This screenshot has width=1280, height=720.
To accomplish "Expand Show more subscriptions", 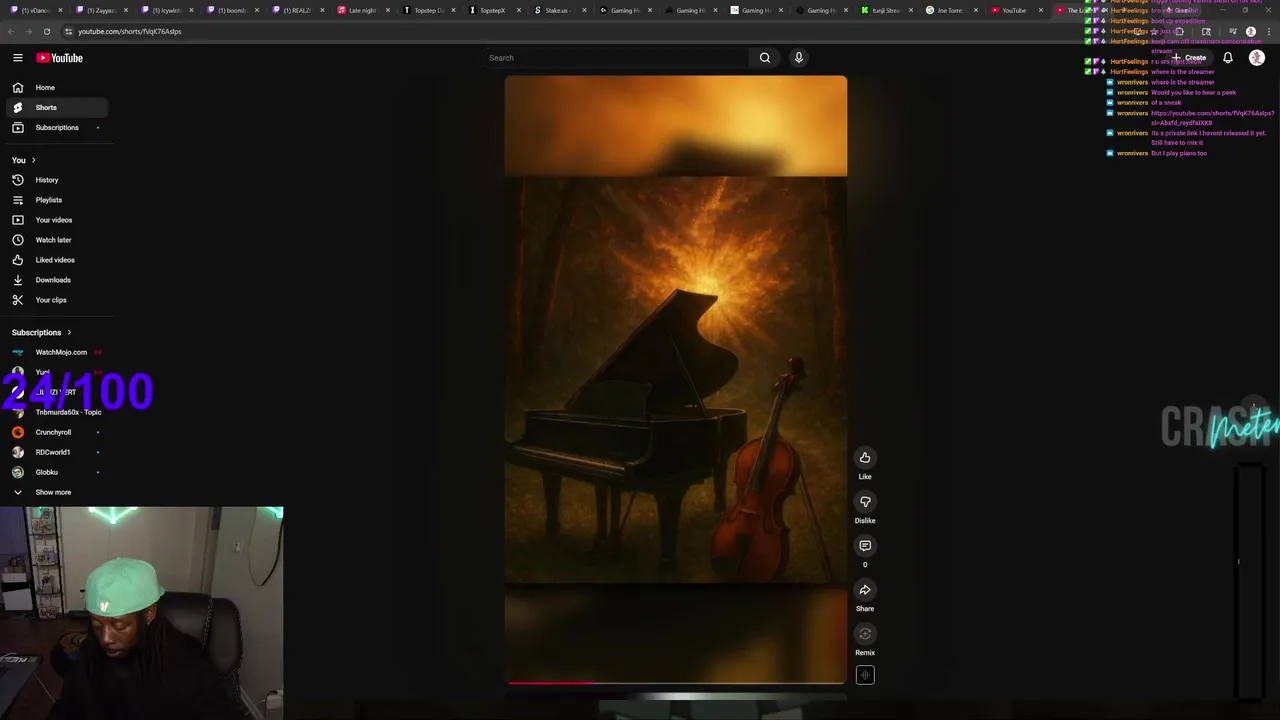I will pos(56,492).
